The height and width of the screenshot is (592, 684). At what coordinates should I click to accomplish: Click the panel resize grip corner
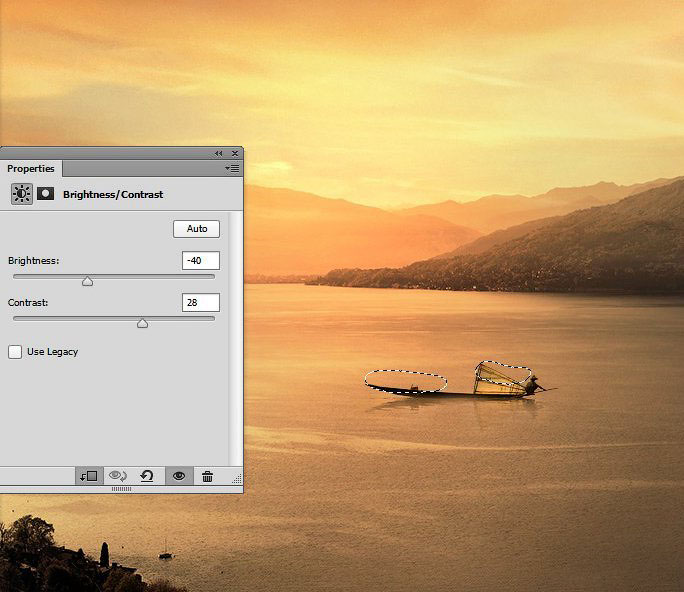(237, 479)
